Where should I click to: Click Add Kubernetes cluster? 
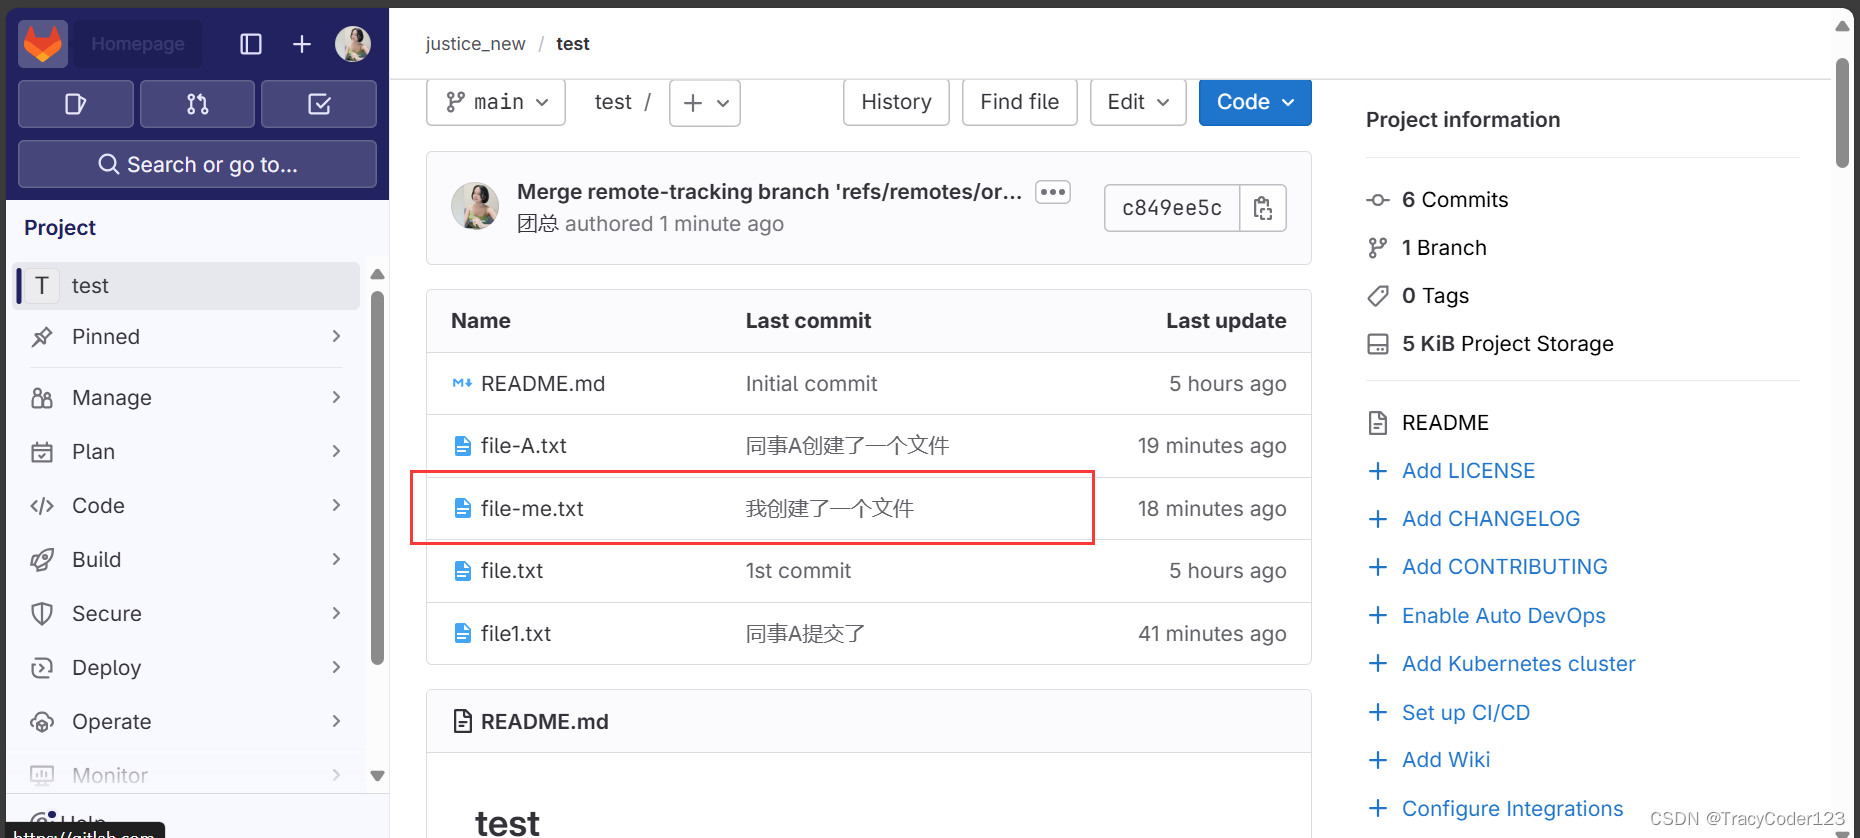pos(1518,664)
